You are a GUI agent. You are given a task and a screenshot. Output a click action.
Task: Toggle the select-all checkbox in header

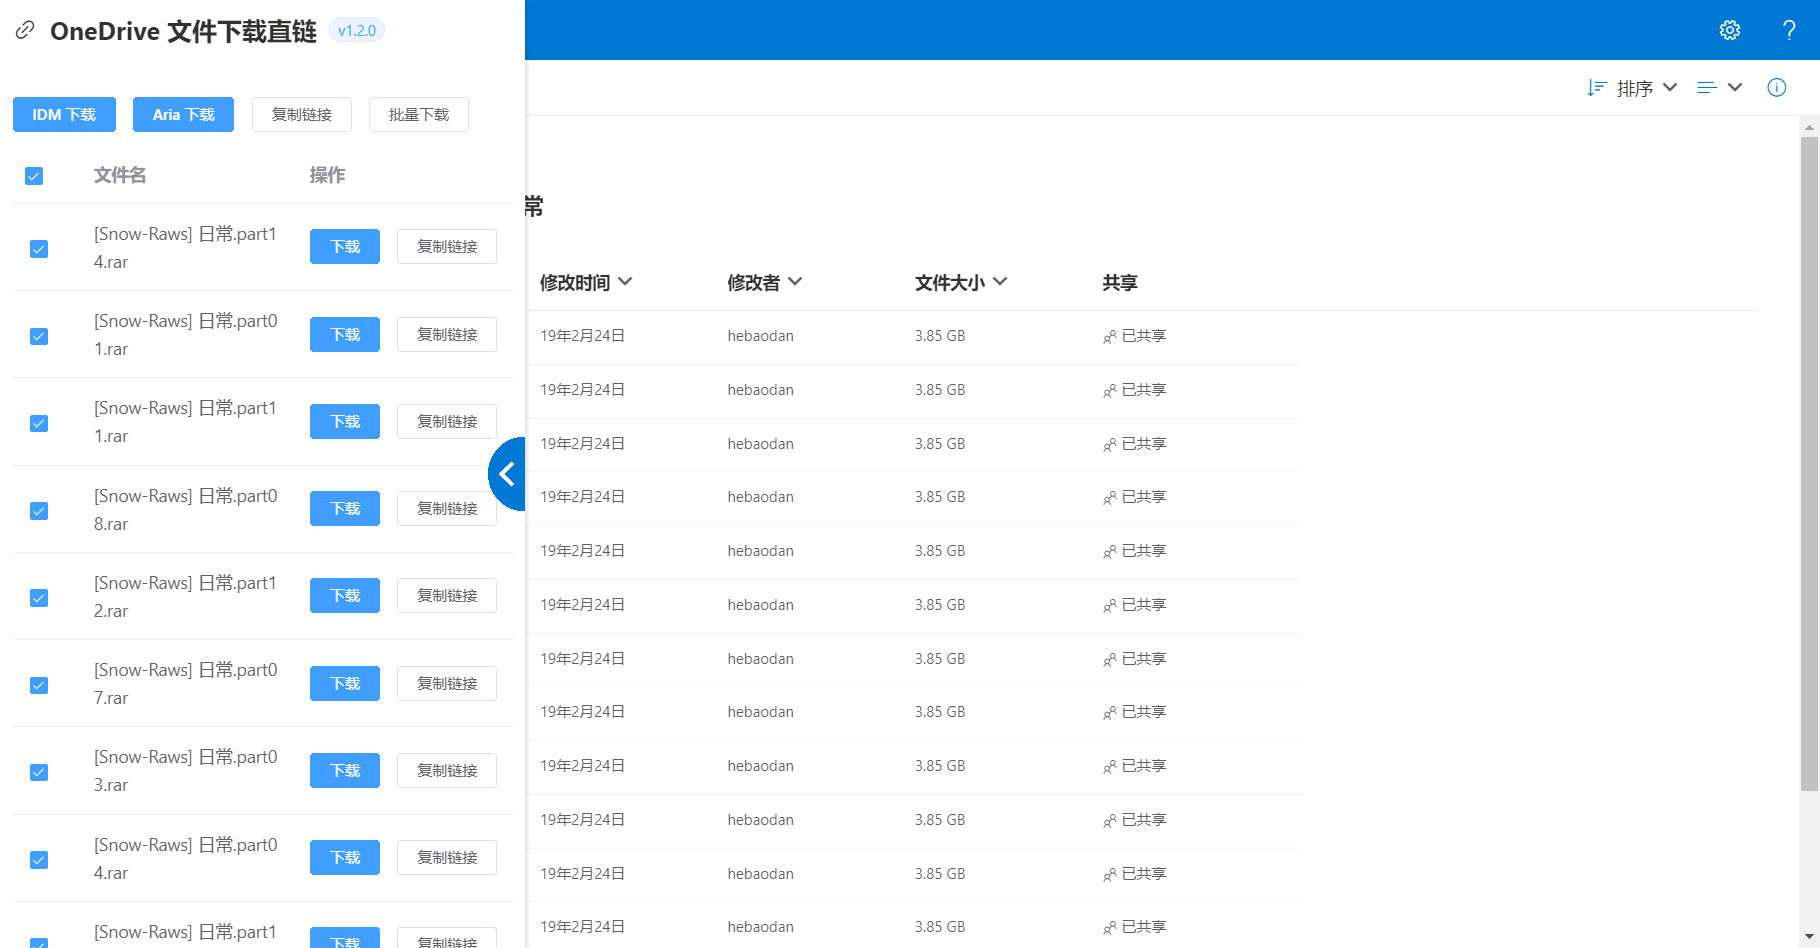coord(34,176)
